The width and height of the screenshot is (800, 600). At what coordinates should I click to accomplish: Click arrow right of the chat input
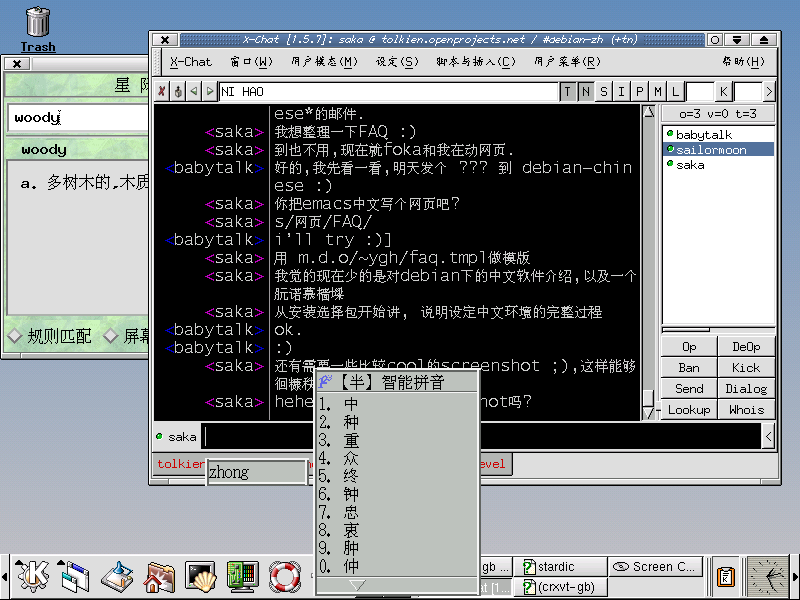pyautogui.click(x=768, y=436)
